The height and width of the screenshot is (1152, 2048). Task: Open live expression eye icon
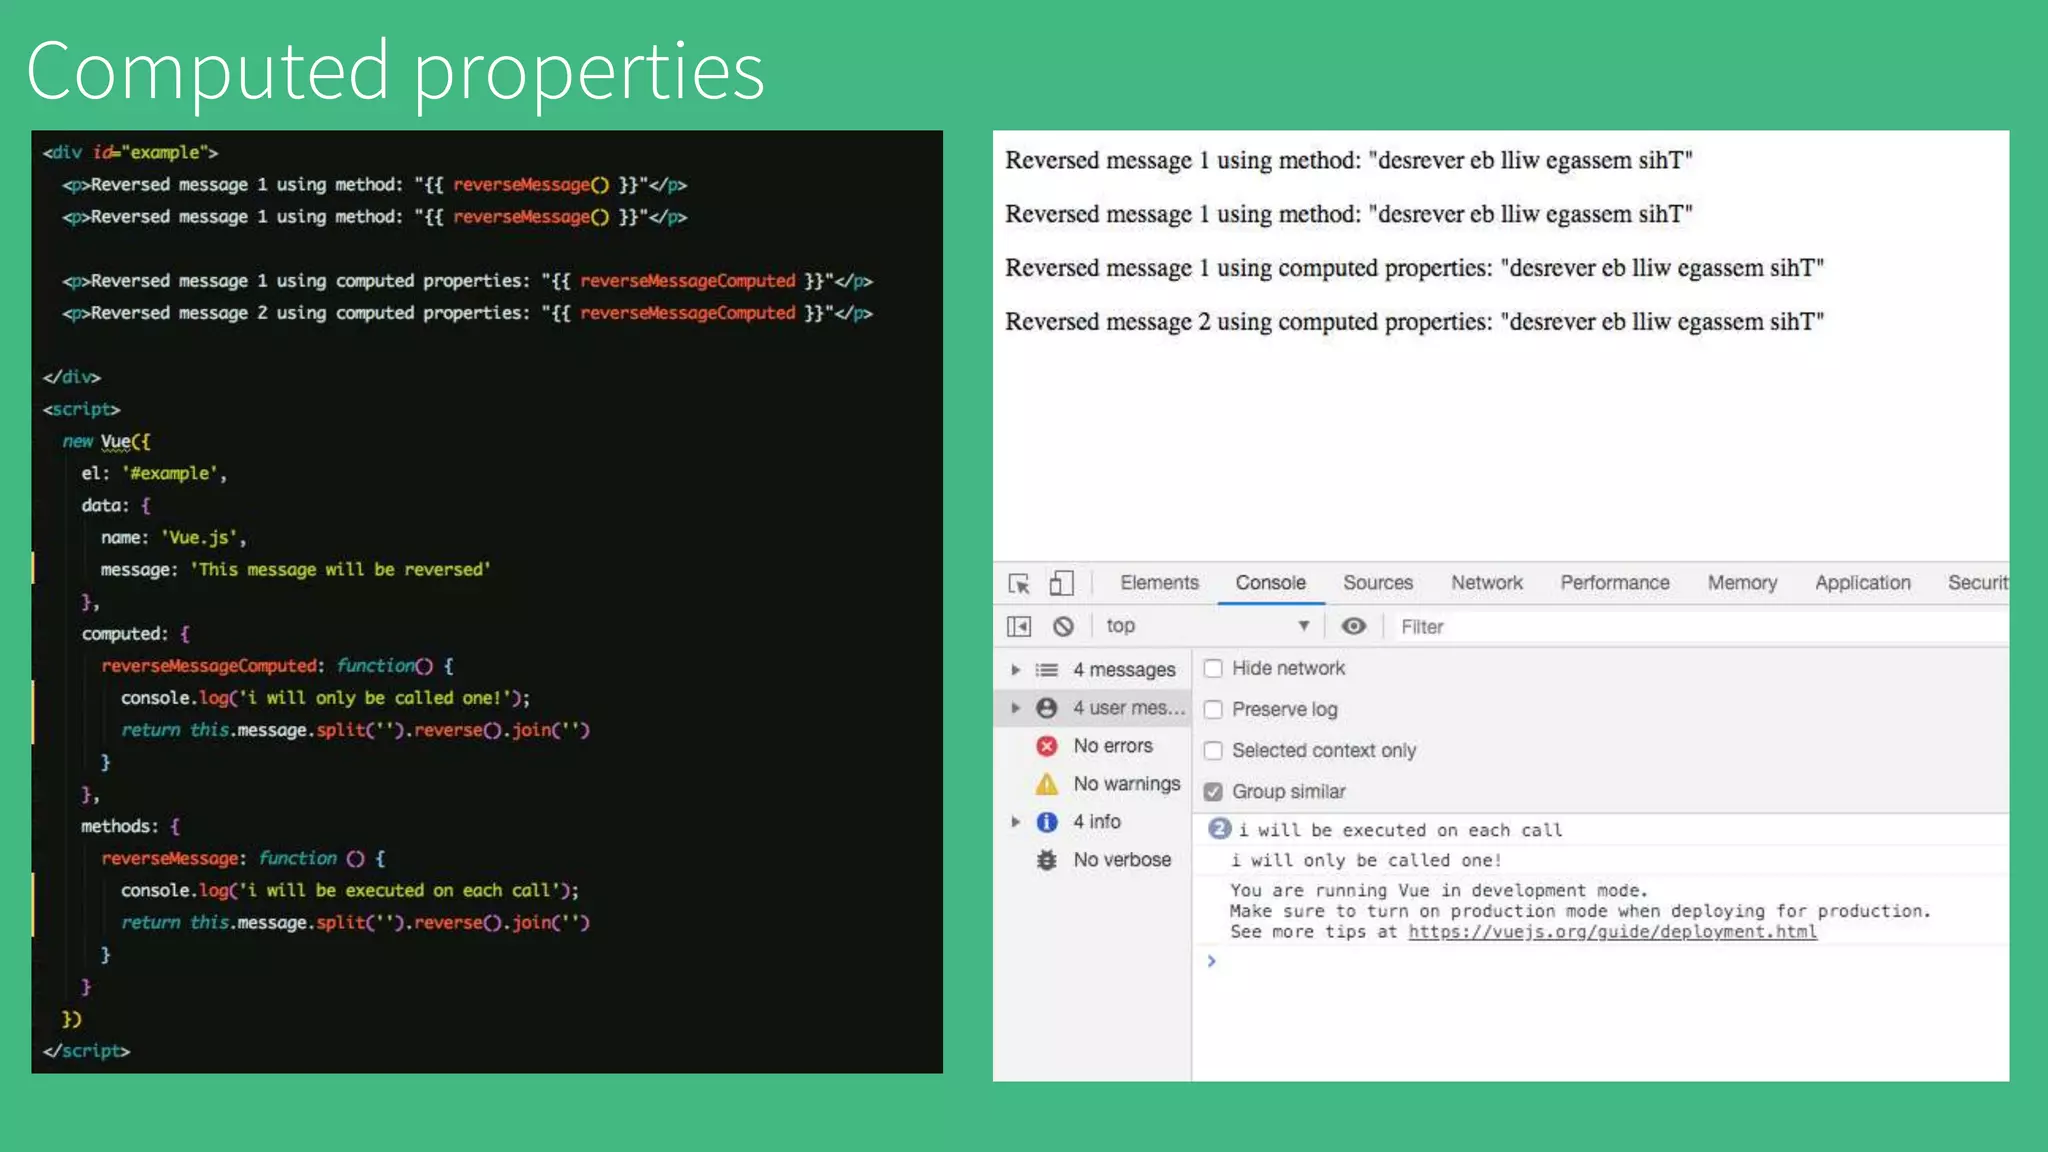[x=1354, y=626]
